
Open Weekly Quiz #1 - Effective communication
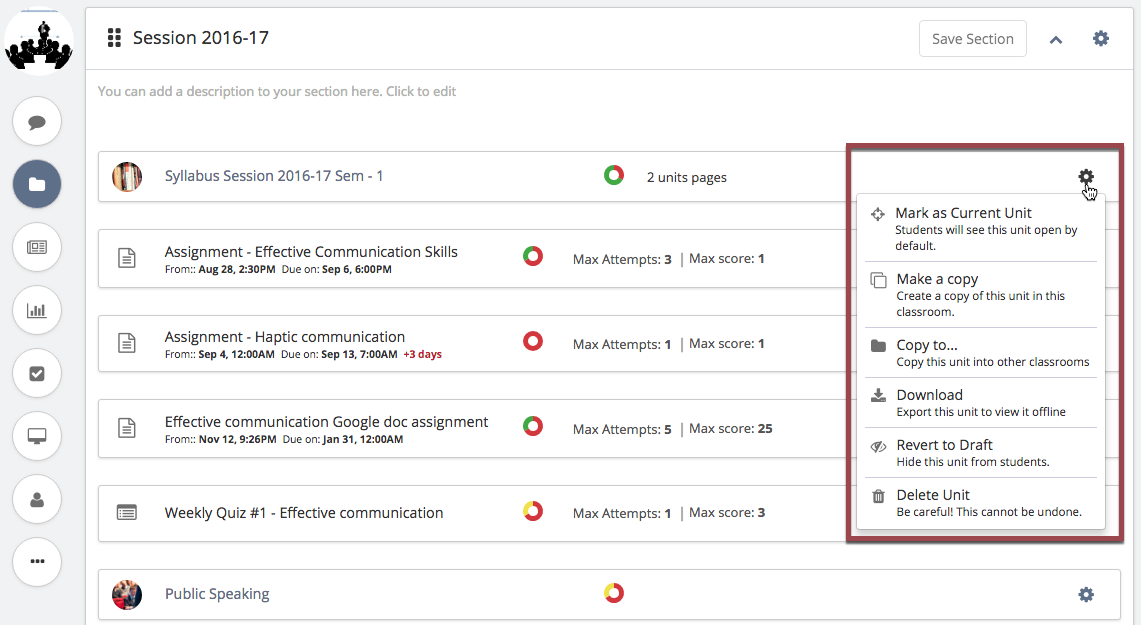click(x=303, y=513)
